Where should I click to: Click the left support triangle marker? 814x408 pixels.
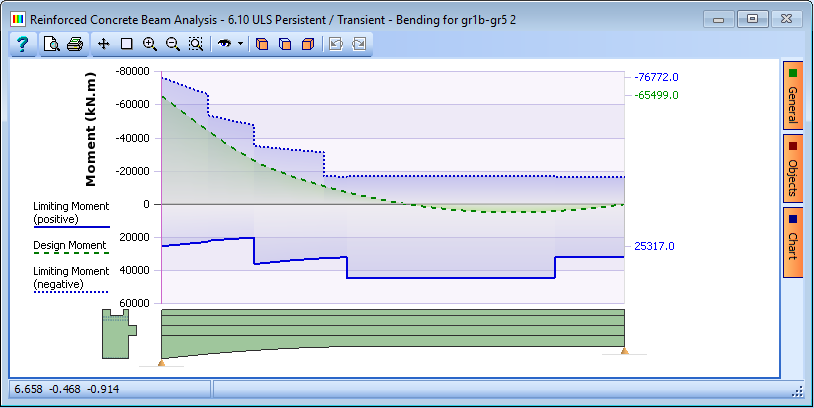[x=161, y=363]
